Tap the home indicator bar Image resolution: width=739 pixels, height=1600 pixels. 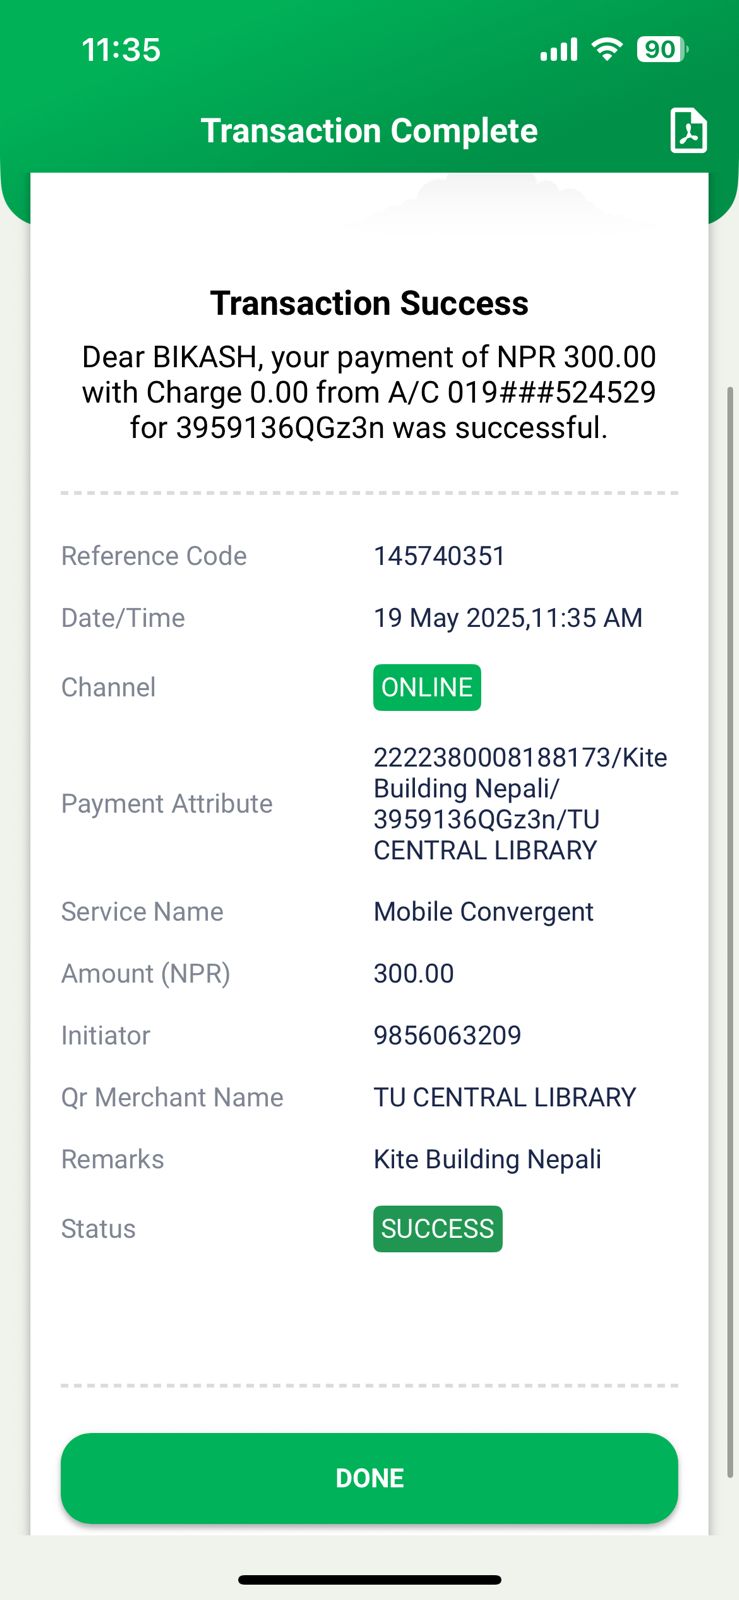369,1580
